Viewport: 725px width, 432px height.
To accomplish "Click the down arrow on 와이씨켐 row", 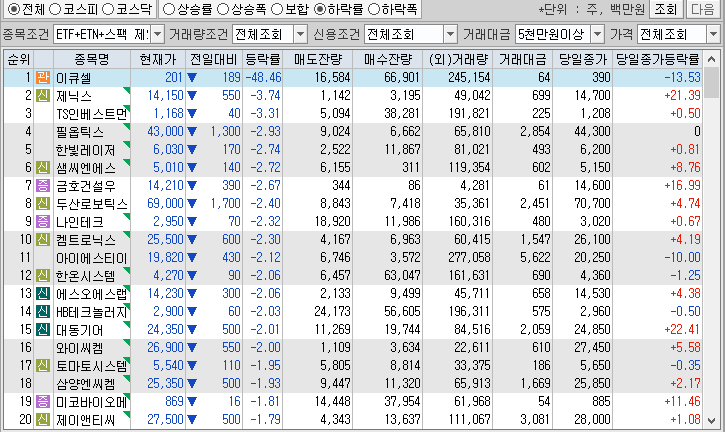I will [192, 348].
